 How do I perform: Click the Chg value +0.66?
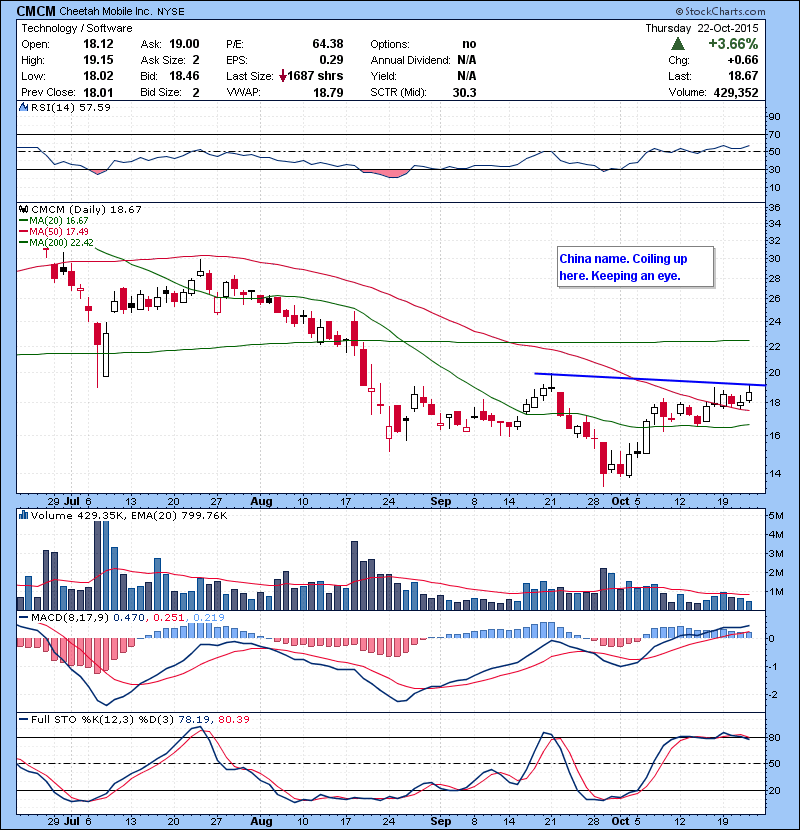point(743,60)
